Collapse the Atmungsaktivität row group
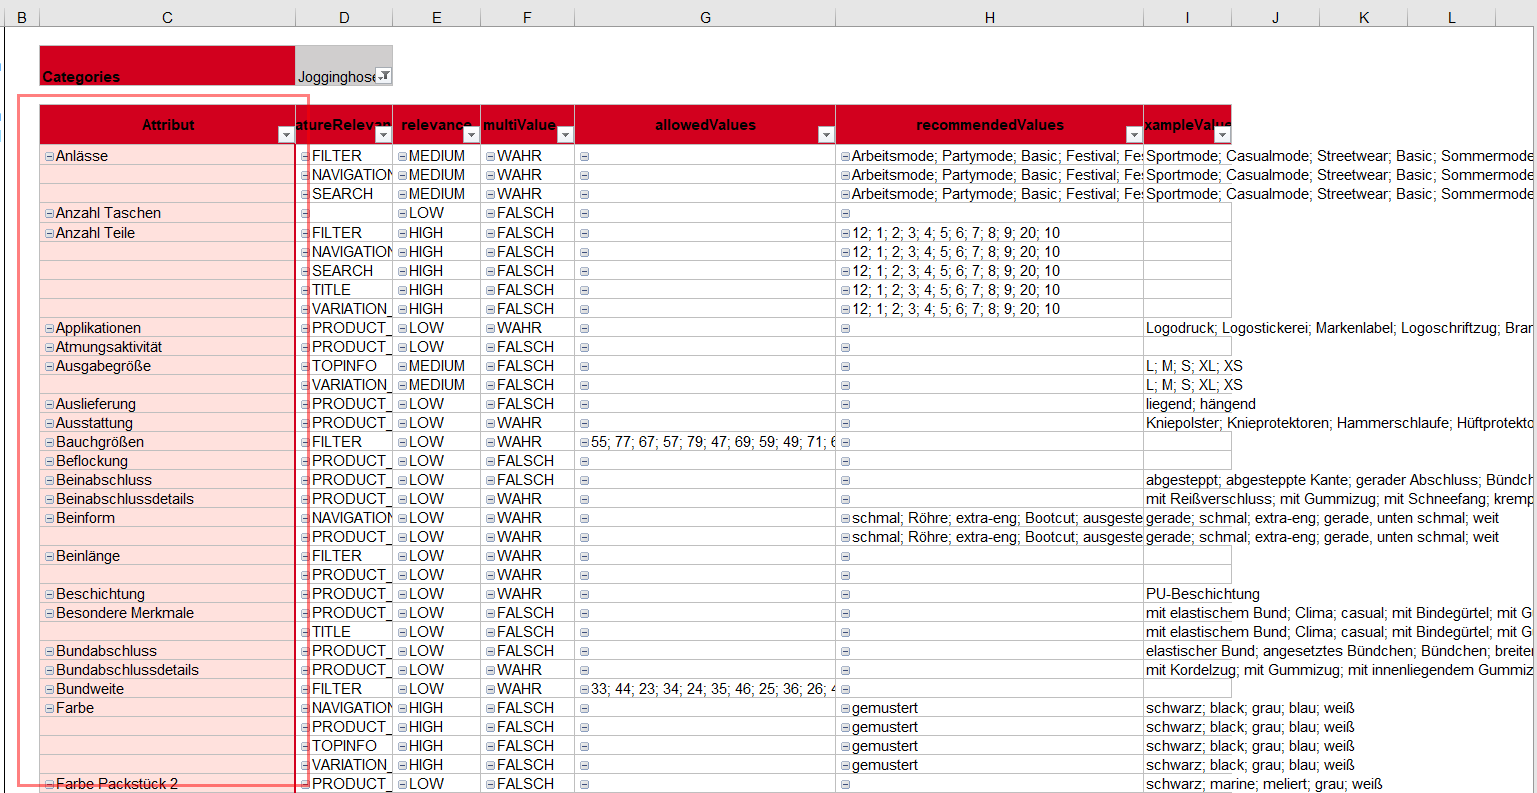Image resolution: width=1537 pixels, height=793 pixels. 49,348
